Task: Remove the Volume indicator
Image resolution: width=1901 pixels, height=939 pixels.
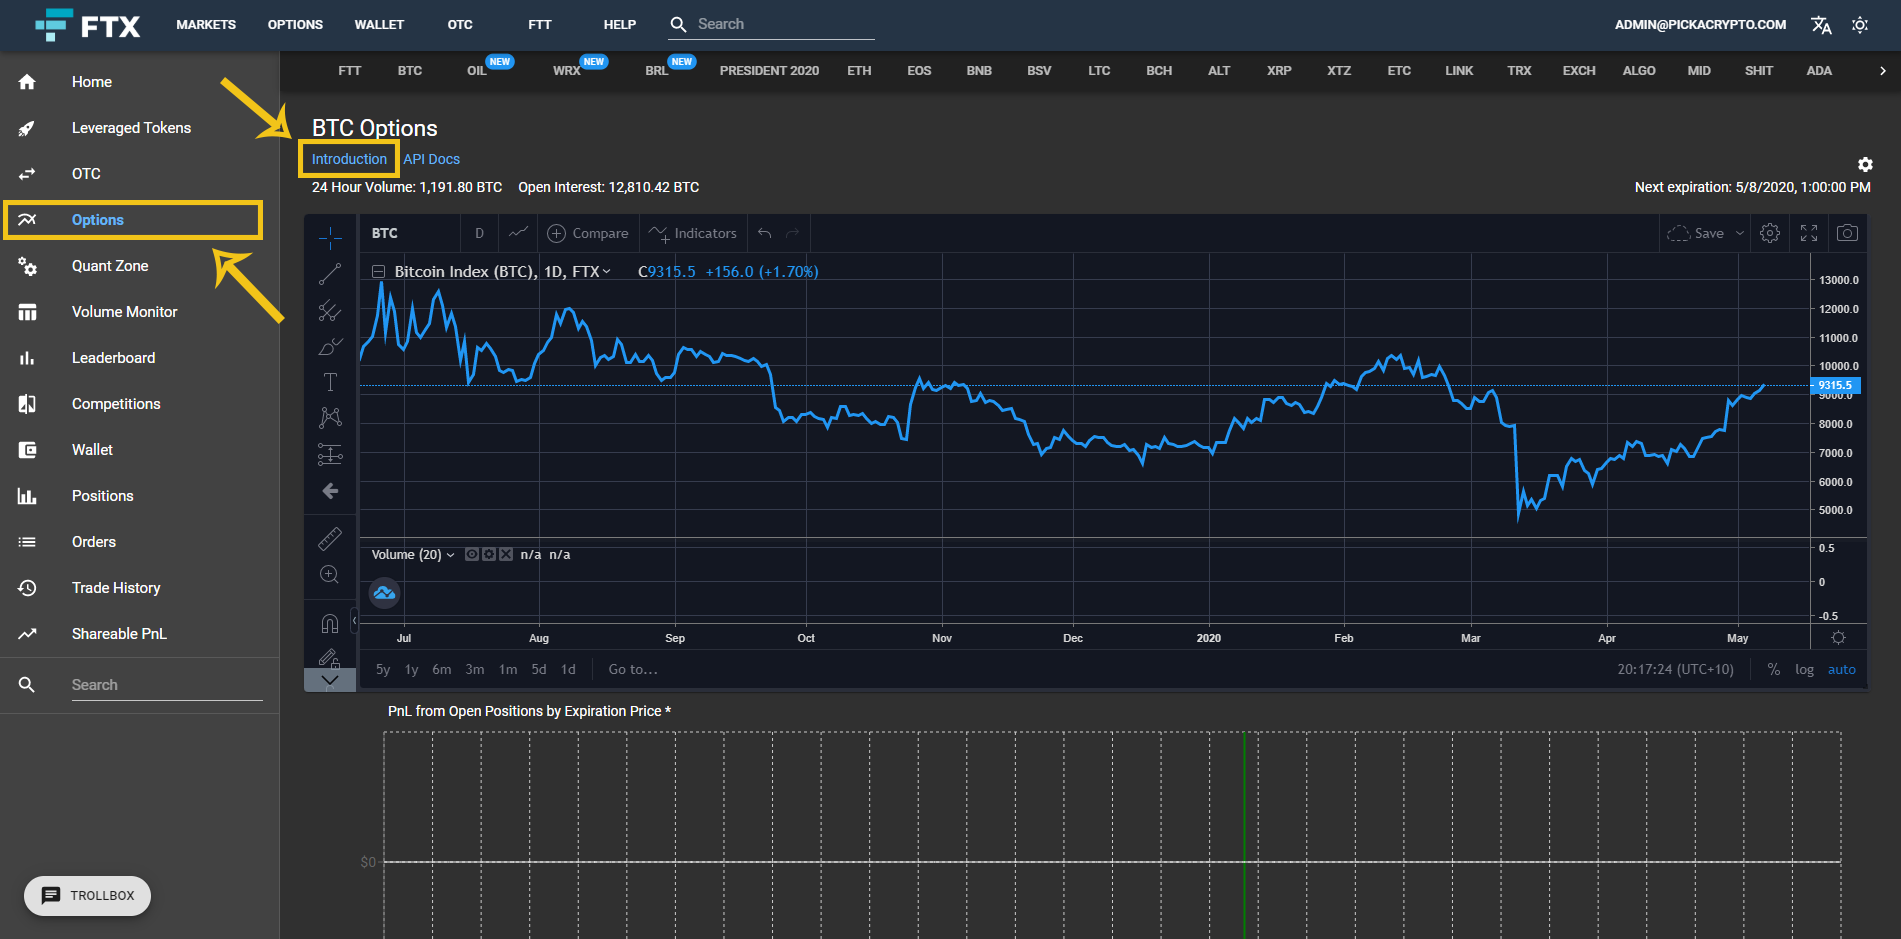Action: (x=506, y=555)
